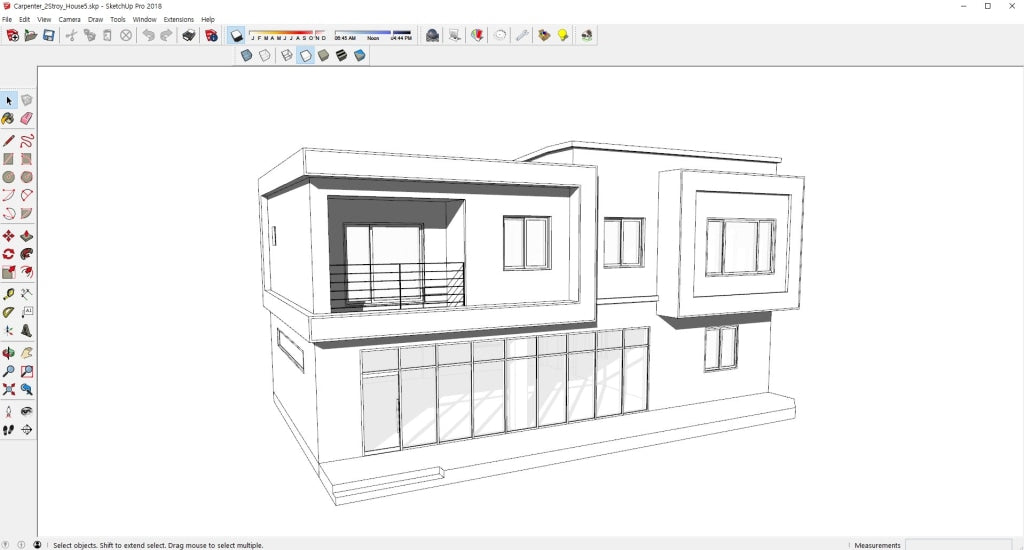Select the Orbit tool
The height and width of the screenshot is (550, 1024).
coord(8,353)
